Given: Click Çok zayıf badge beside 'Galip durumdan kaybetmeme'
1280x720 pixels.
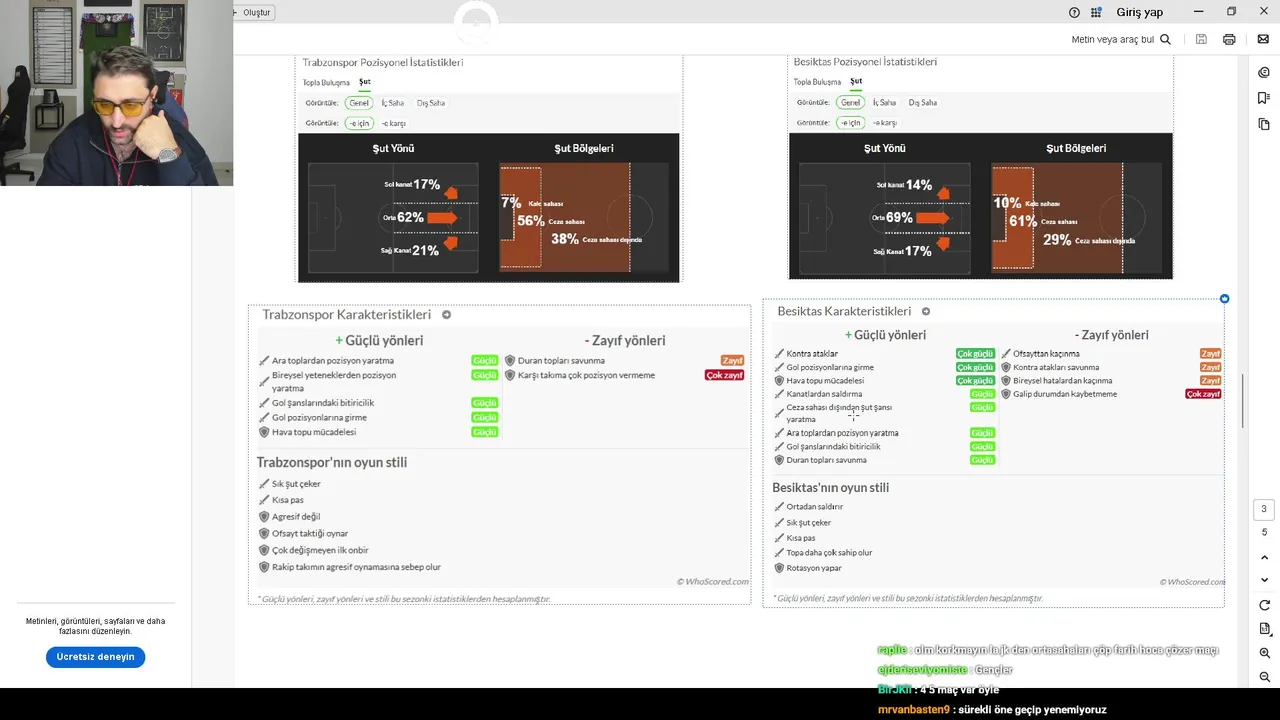Looking at the screenshot, I should [1203, 394].
